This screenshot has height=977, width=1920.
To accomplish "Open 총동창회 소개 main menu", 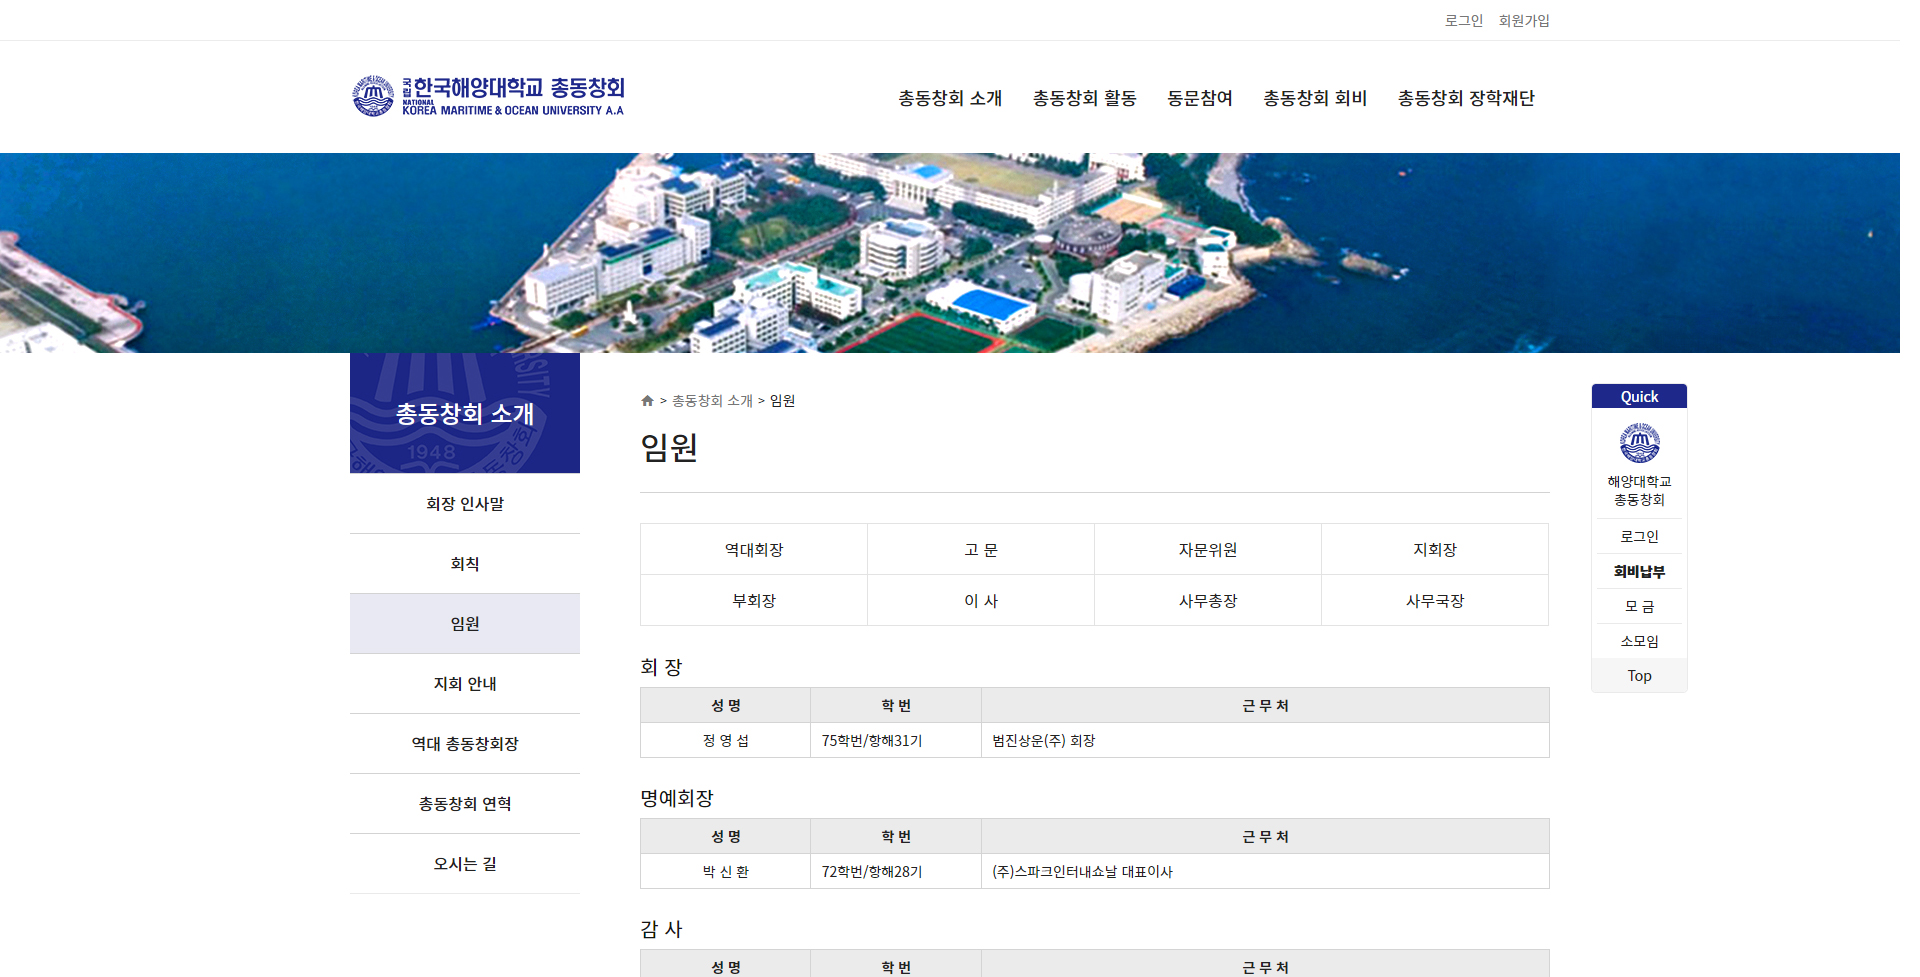I will tap(950, 98).
